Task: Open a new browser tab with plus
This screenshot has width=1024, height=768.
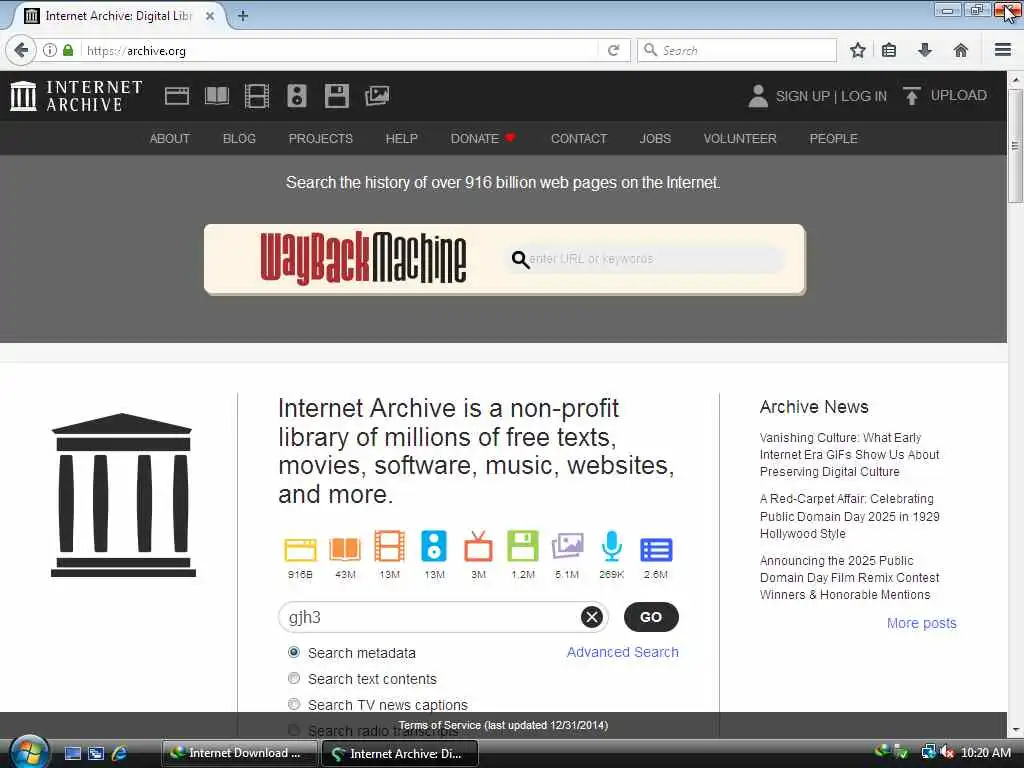Action: pos(242,16)
